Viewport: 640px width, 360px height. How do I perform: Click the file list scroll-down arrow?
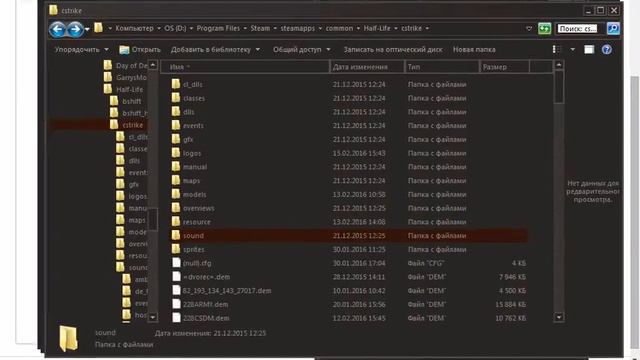(559, 317)
